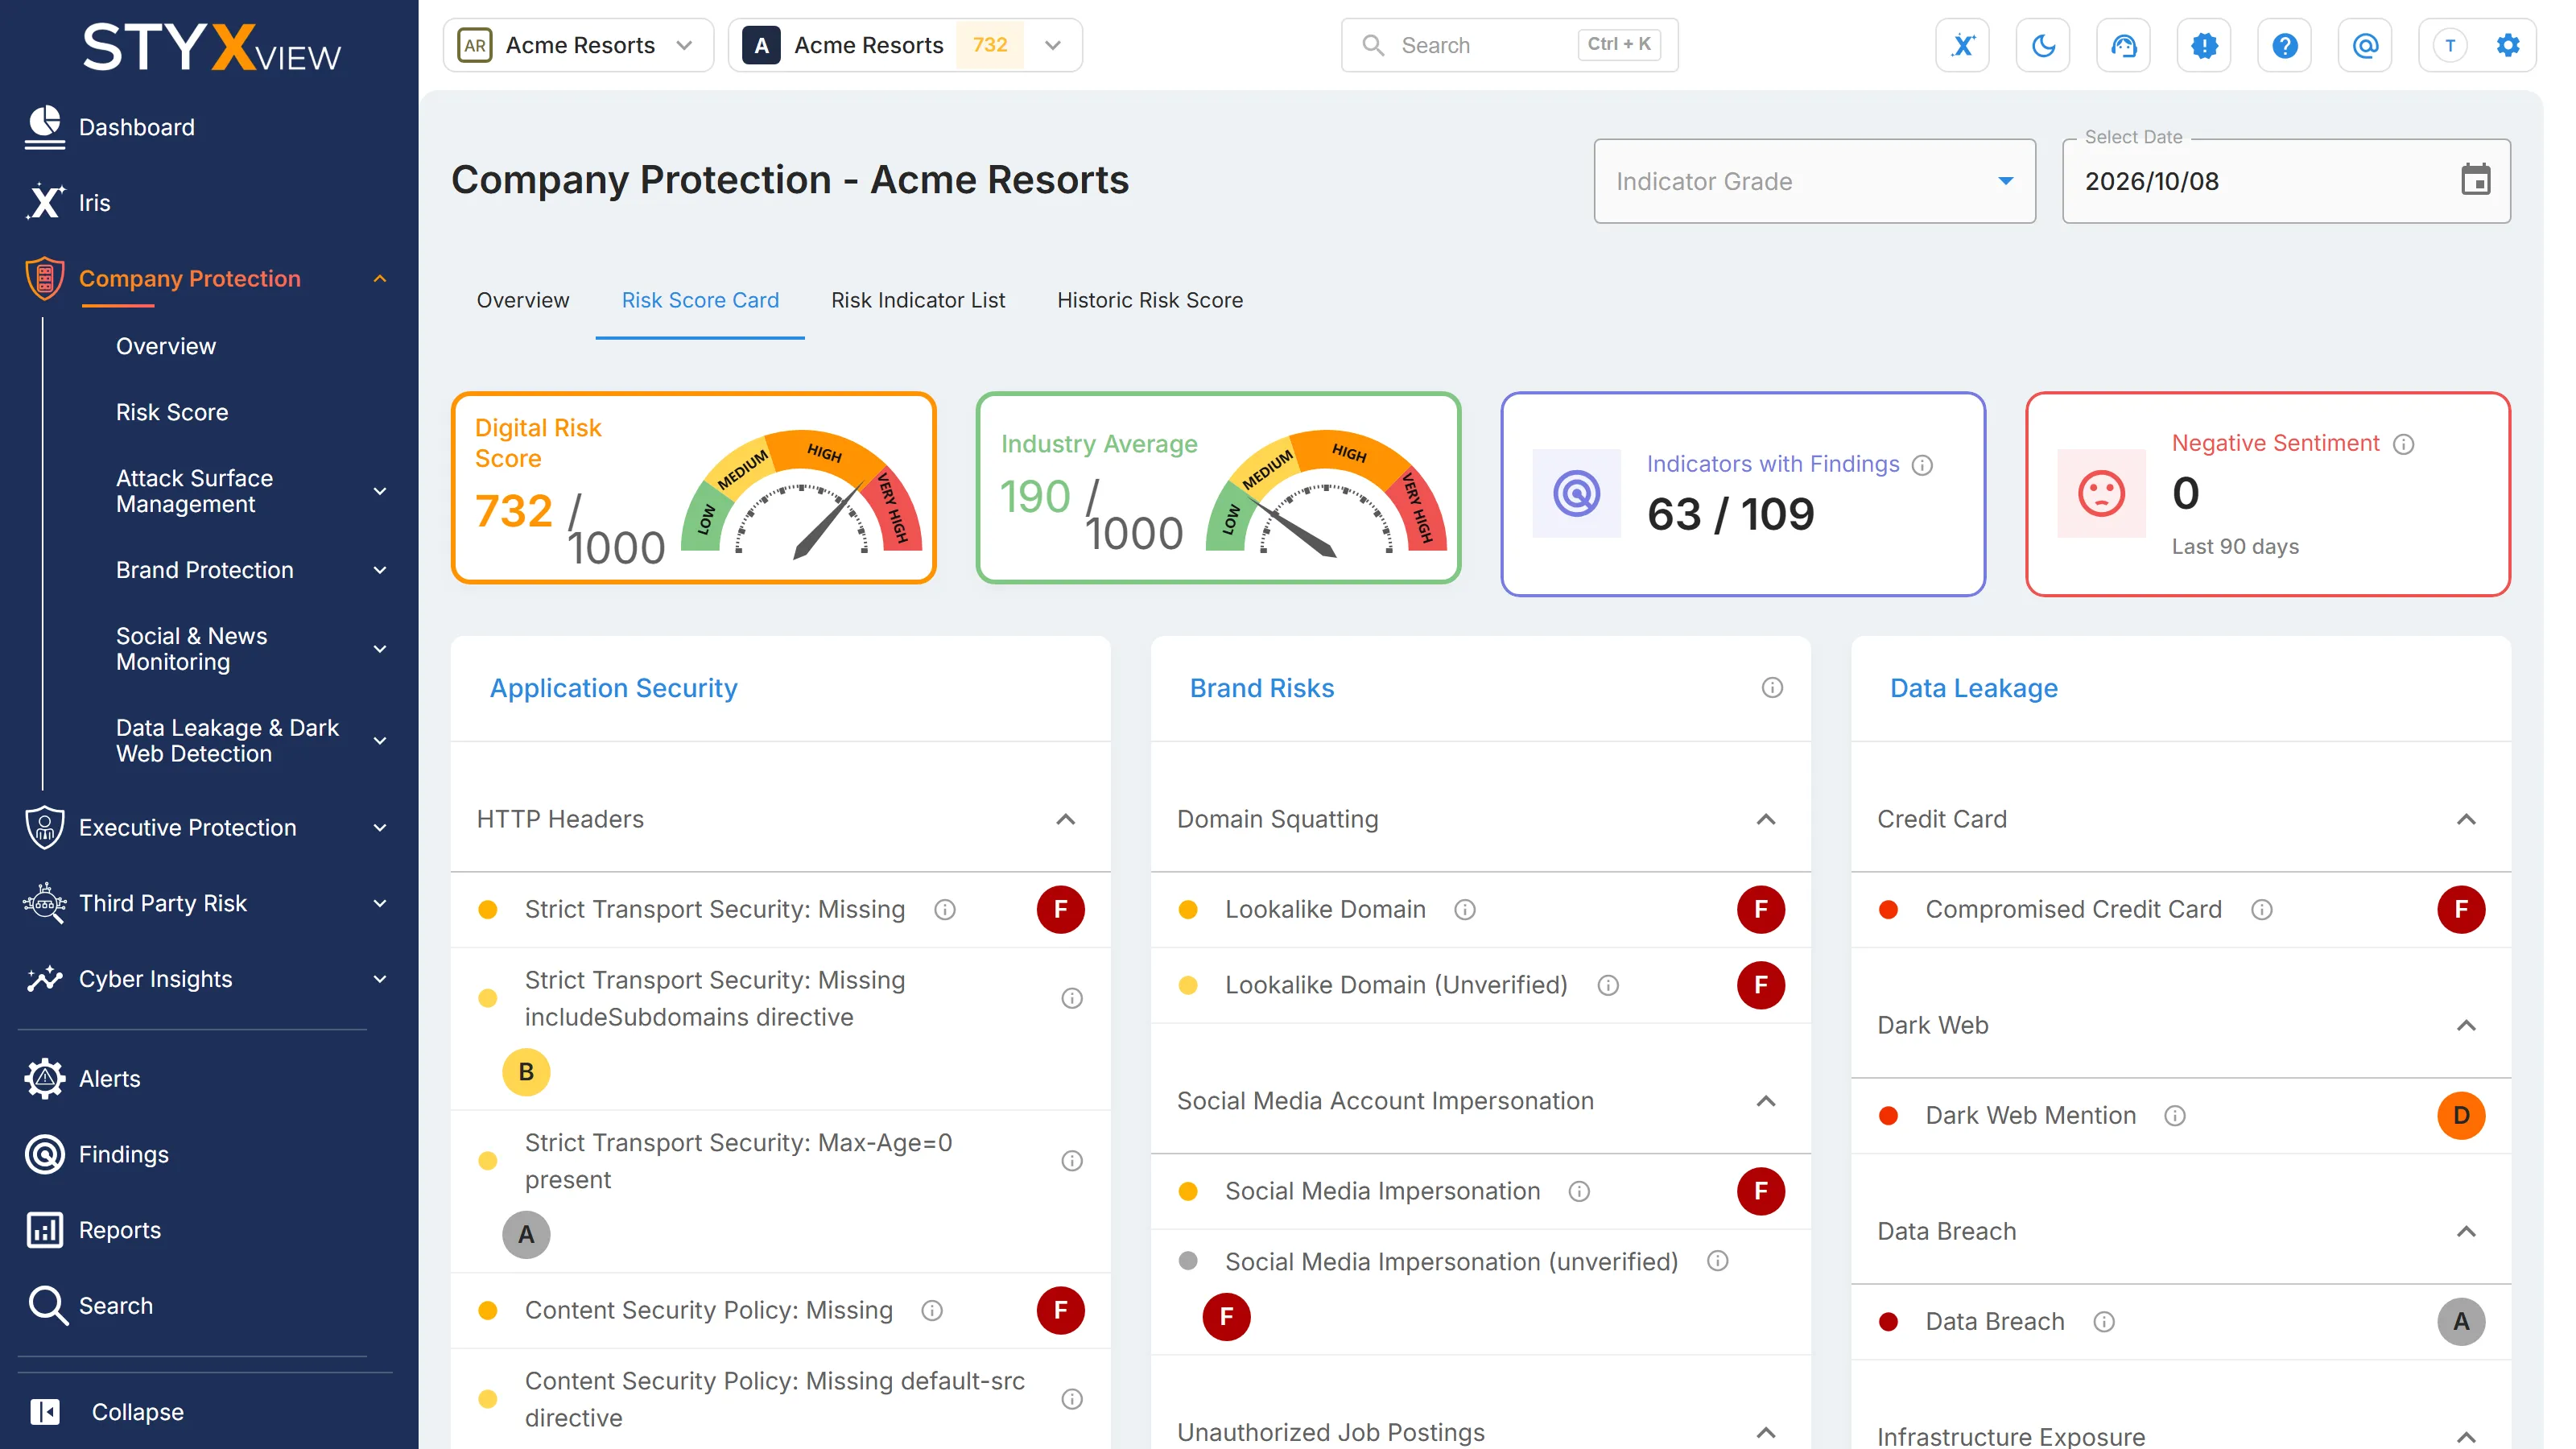Click the Application Security heading link
Screen dimensions: 2576x1449
pos(613,688)
